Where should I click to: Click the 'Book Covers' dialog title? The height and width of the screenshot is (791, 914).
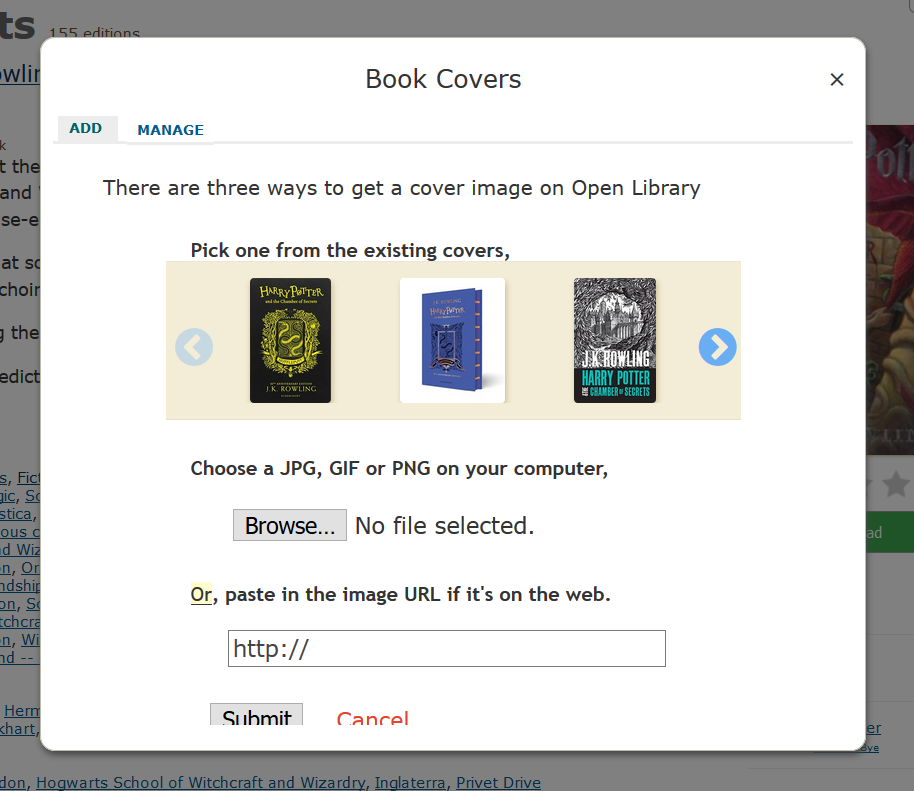[443, 79]
